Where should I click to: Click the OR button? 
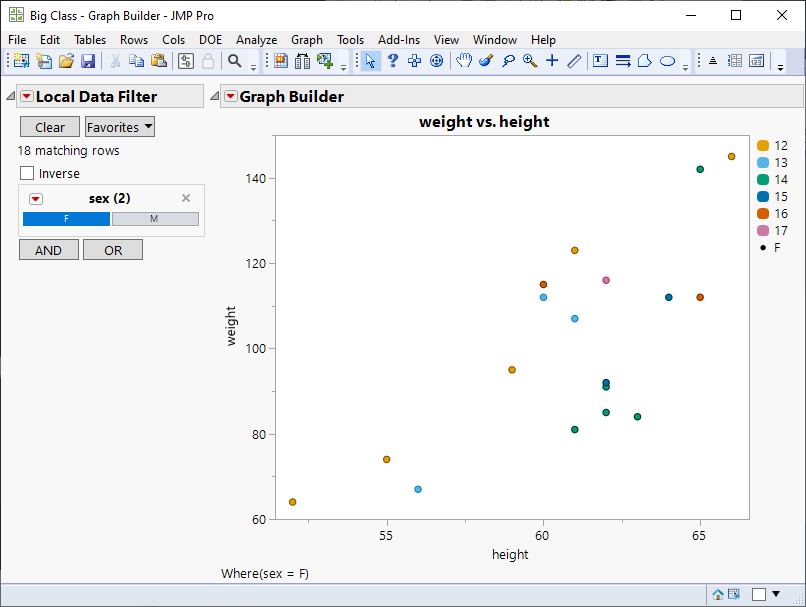click(x=113, y=250)
